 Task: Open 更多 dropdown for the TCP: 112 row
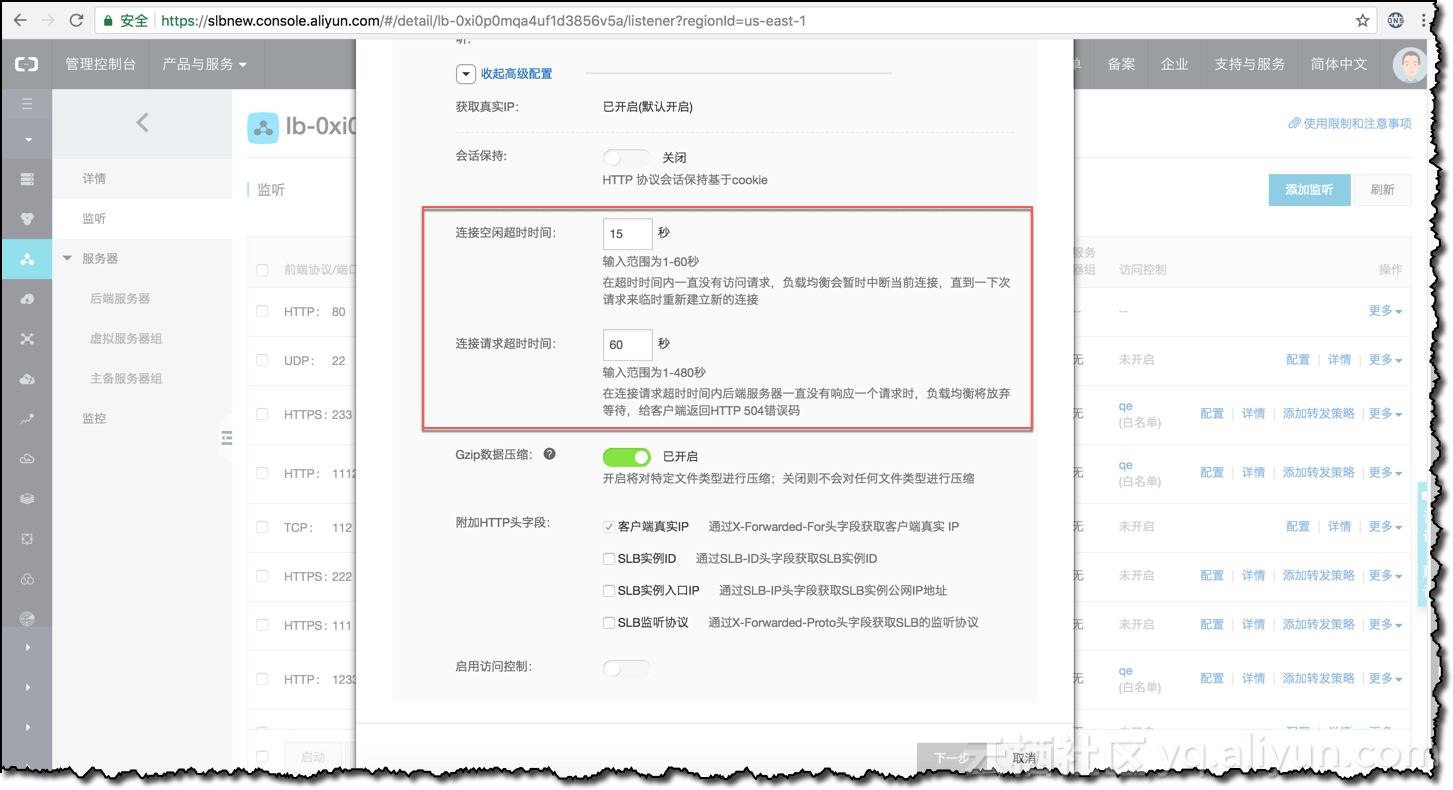[x=1385, y=526]
